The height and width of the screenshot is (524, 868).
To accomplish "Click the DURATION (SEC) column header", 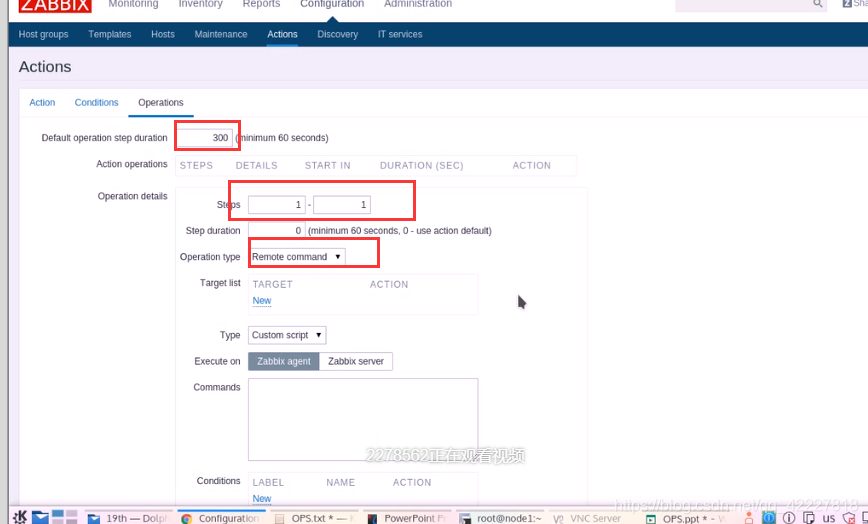I will pyautogui.click(x=421, y=165).
